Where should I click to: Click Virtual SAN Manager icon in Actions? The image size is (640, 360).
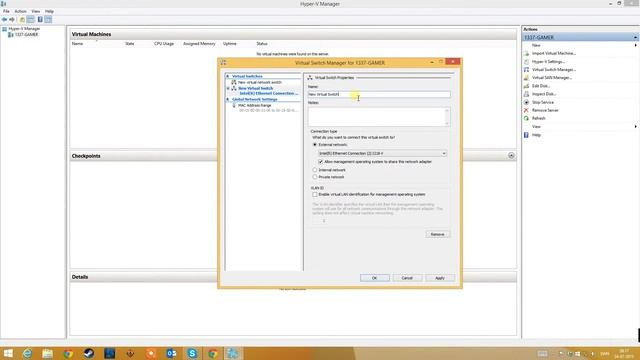526,78
